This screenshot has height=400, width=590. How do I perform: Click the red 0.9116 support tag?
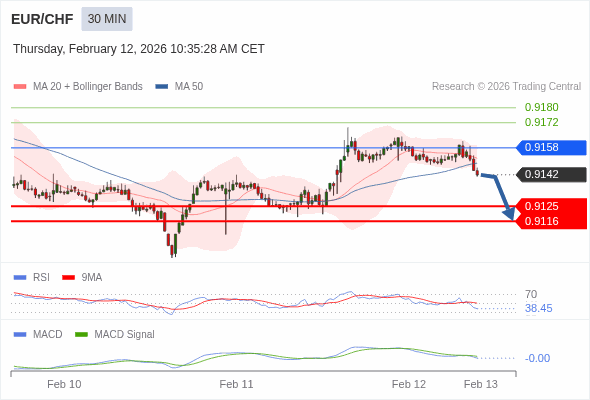[x=551, y=221]
